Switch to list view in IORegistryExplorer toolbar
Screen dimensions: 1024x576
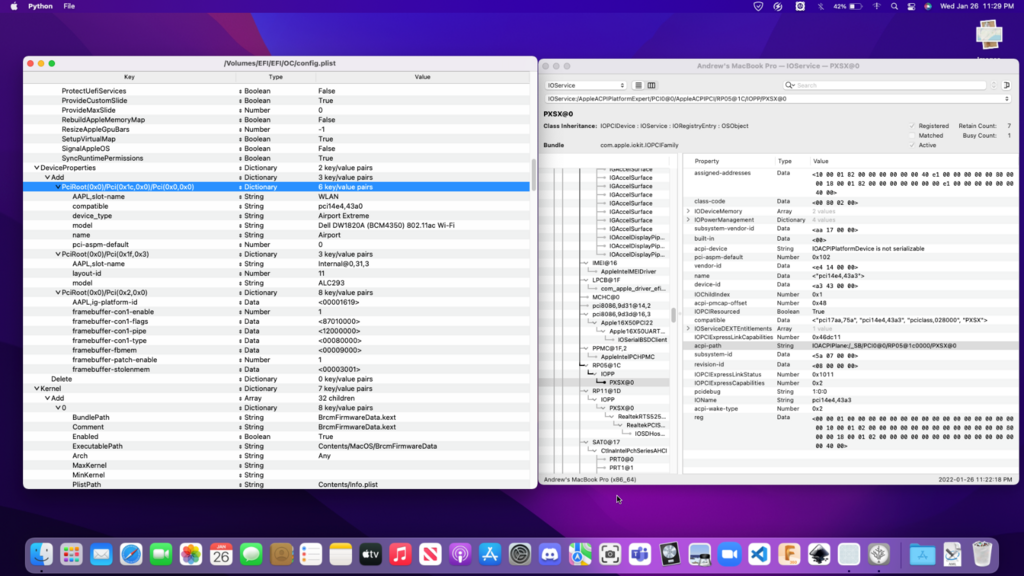point(640,86)
